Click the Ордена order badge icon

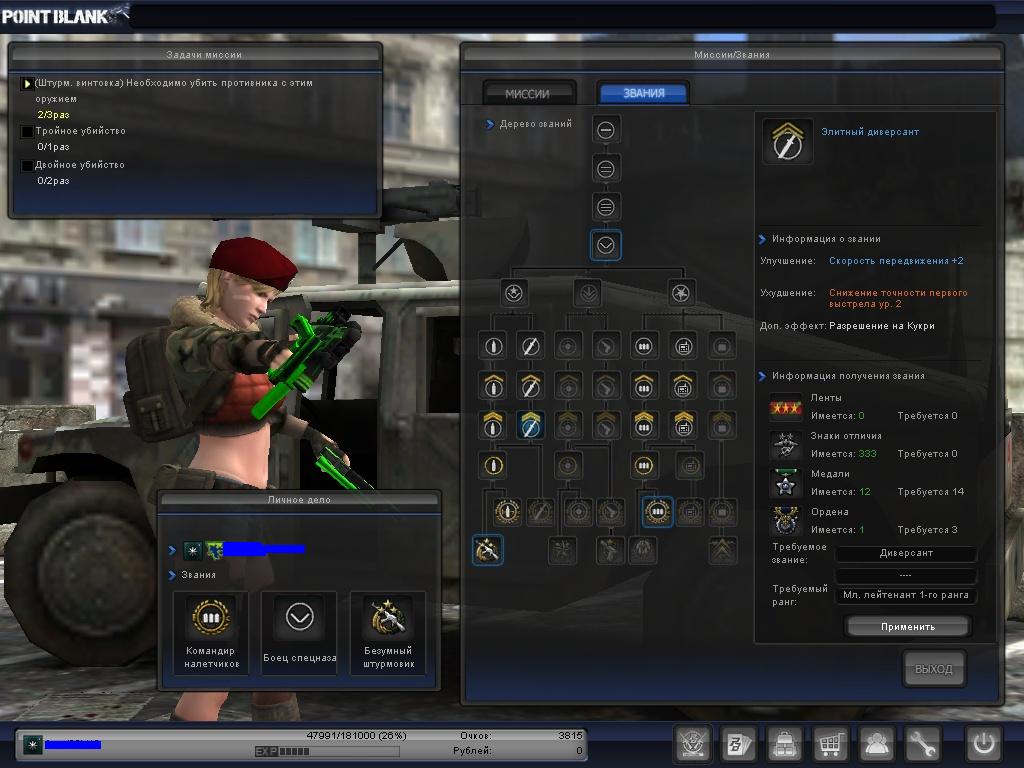click(x=786, y=521)
